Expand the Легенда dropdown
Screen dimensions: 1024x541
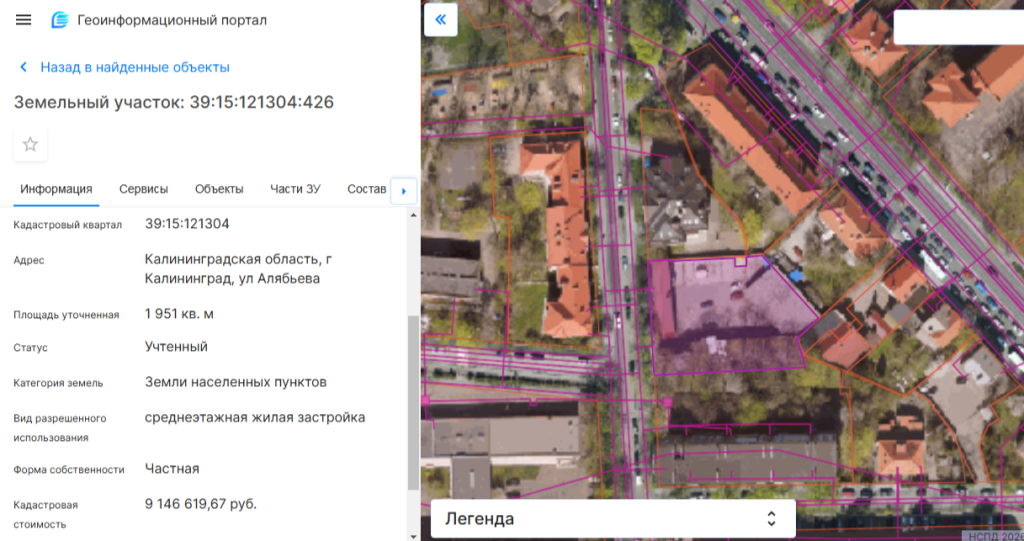click(x=612, y=519)
